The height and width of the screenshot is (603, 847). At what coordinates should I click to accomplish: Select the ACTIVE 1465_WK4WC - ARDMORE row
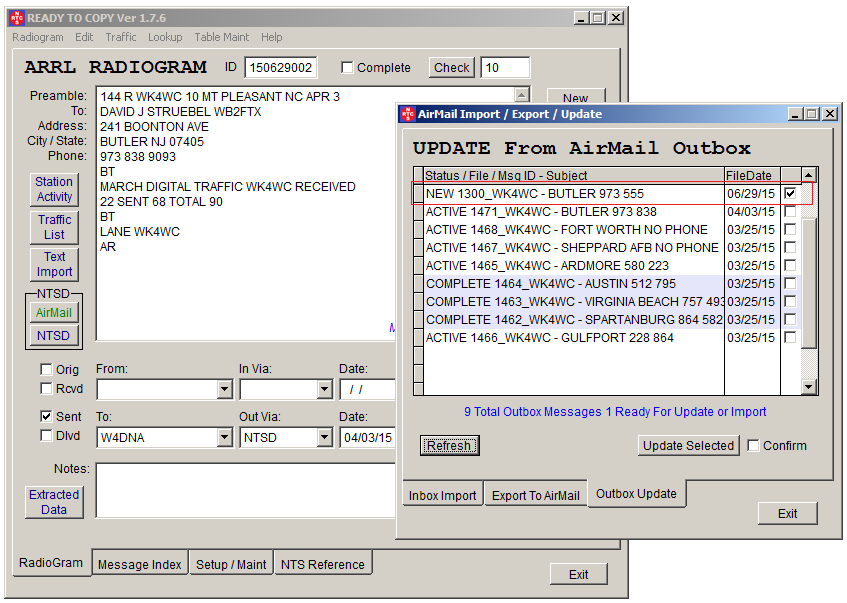coord(574,265)
